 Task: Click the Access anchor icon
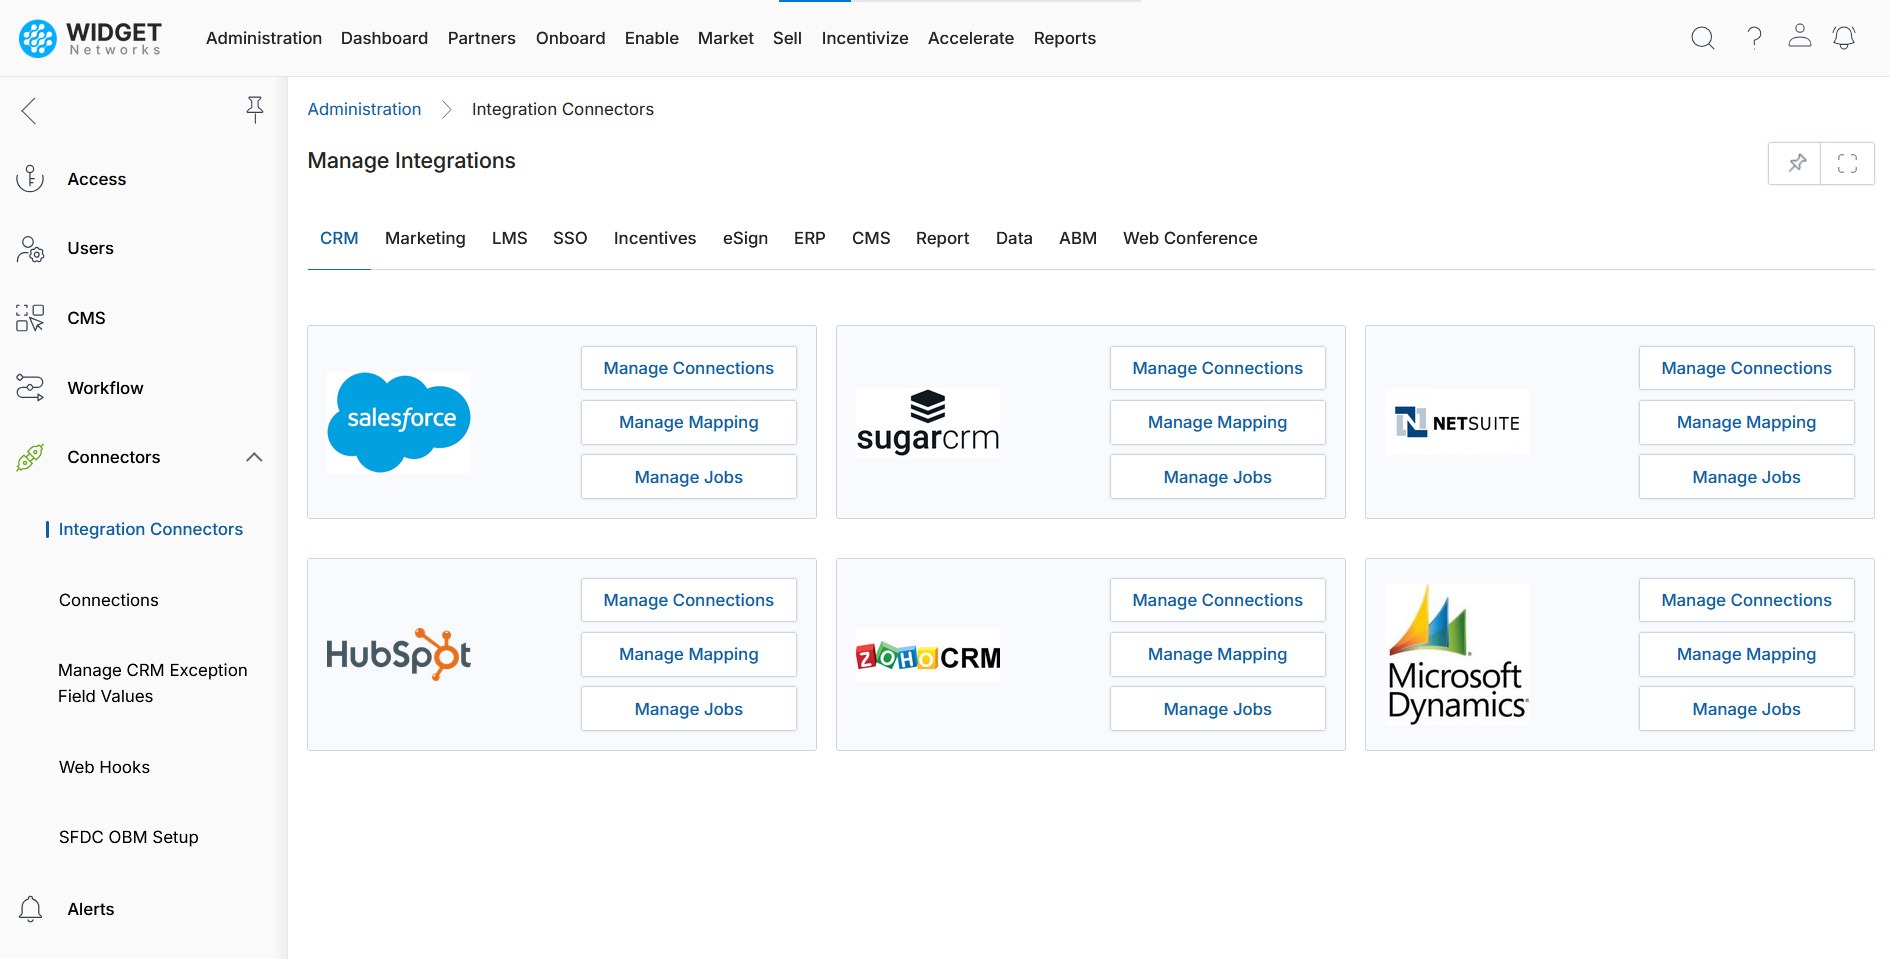point(30,179)
